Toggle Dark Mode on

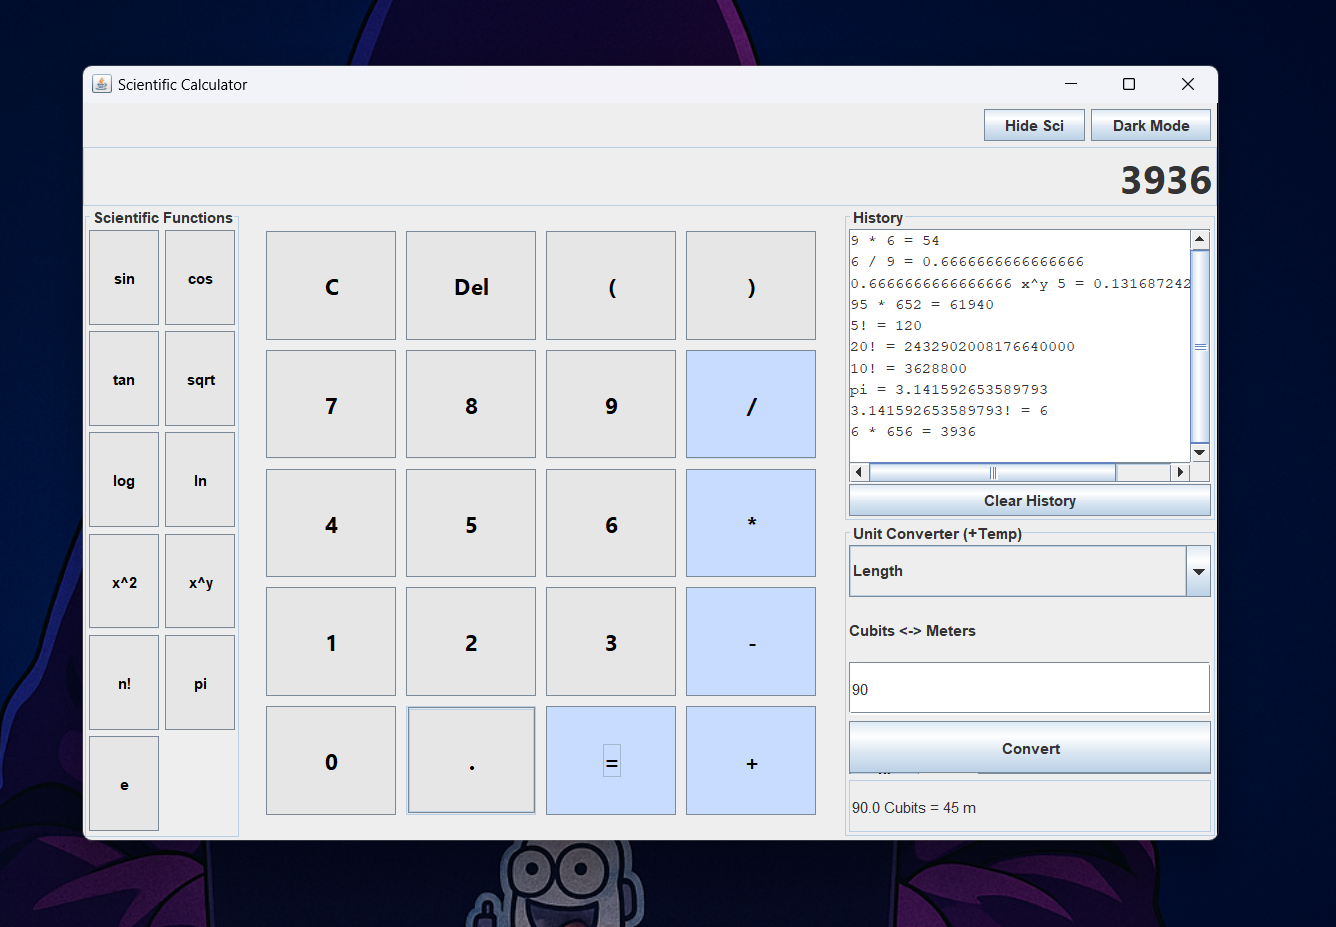(1151, 125)
